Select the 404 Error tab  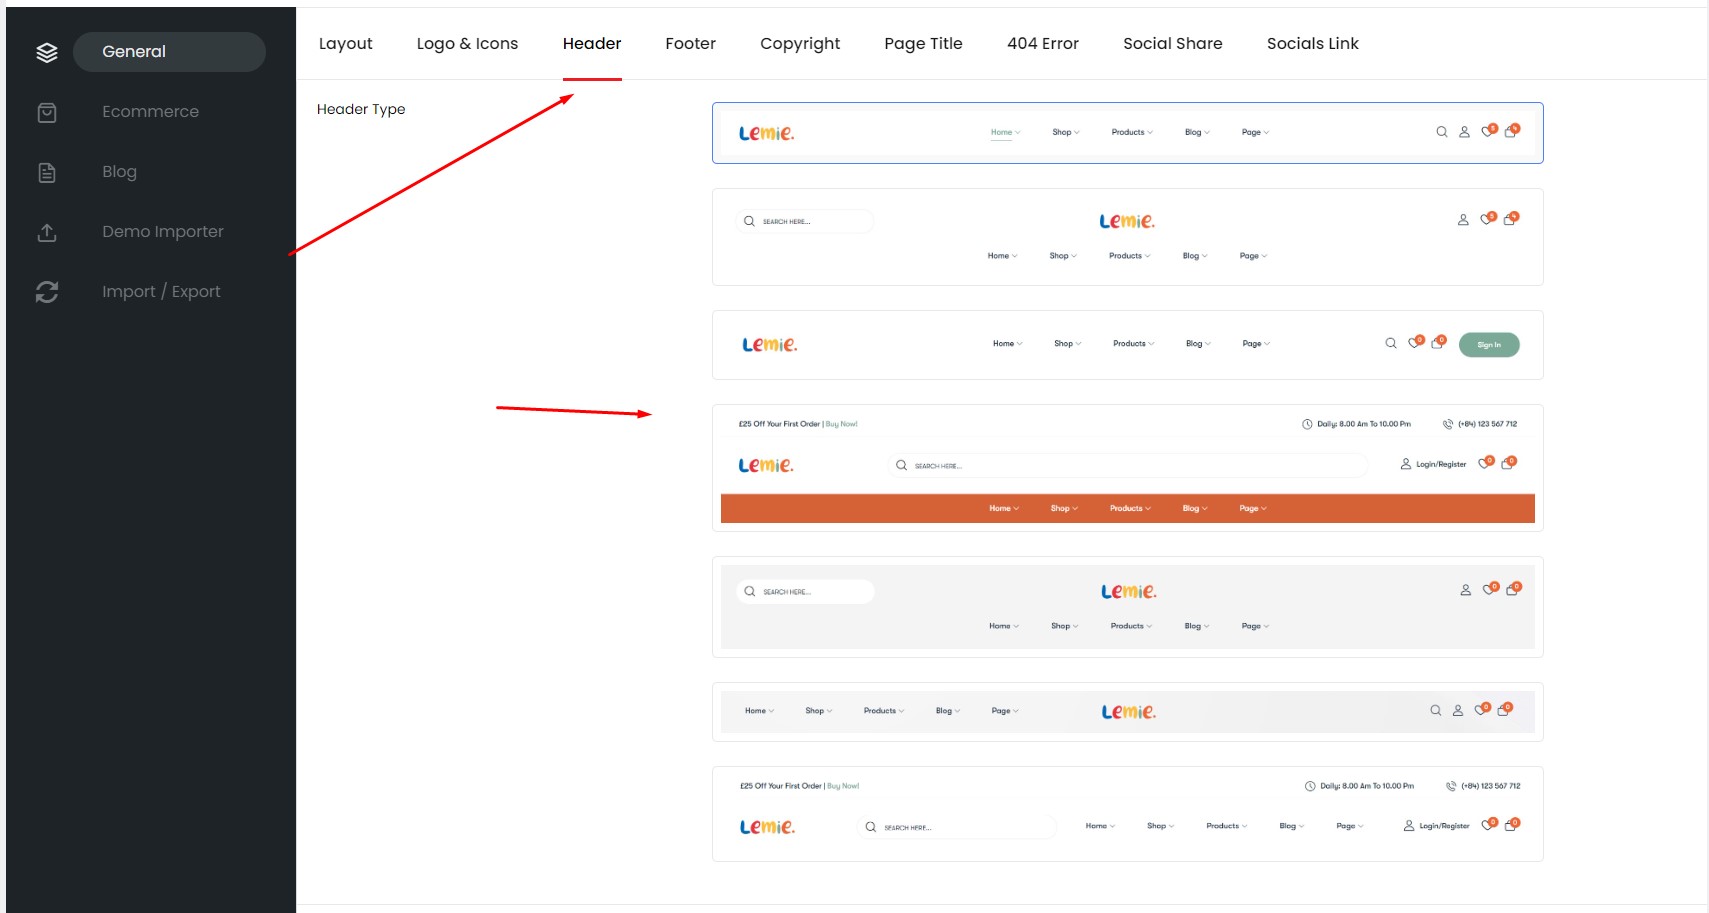[1042, 44]
